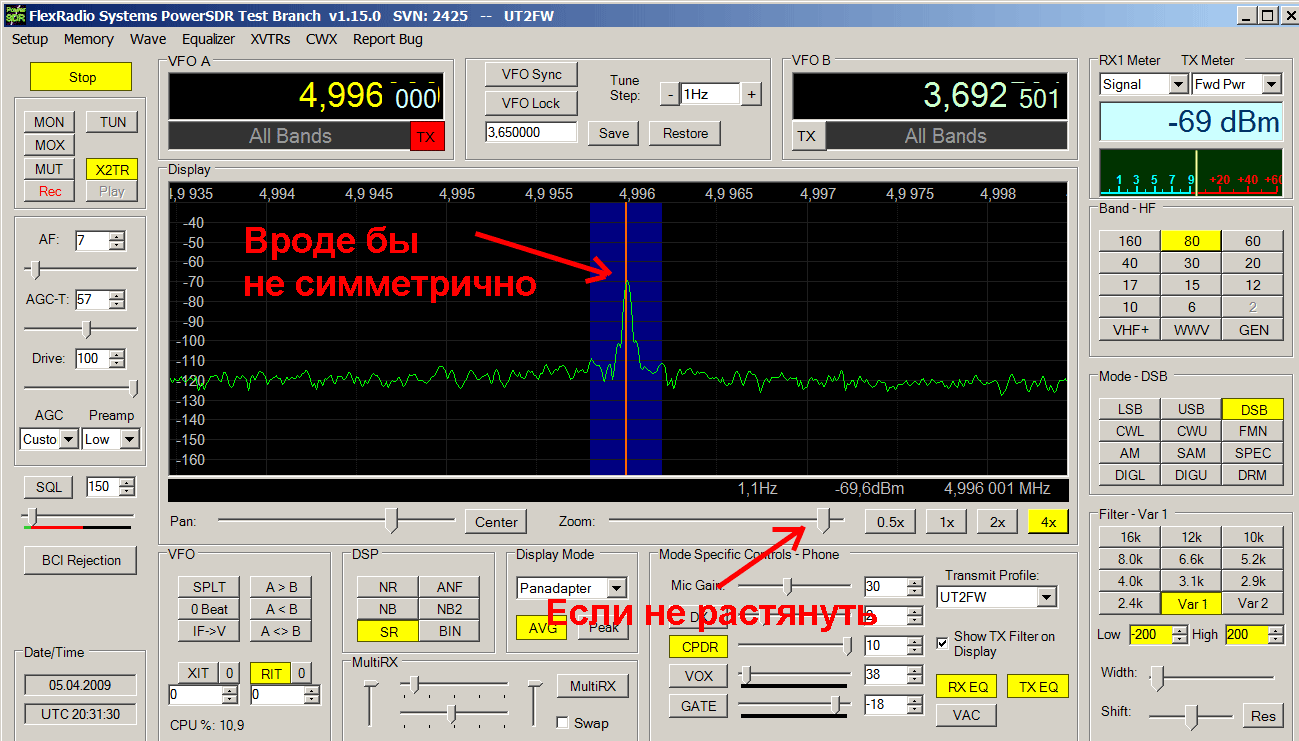The height and width of the screenshot is (741, 1299).
Task: Select the 160 meter band button
Action: (x=1129, y=241)
